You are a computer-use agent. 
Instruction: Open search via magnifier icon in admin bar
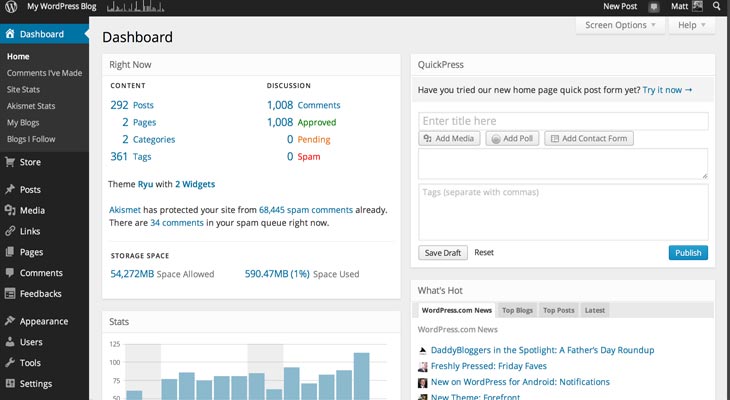click(x=717, y=7)
